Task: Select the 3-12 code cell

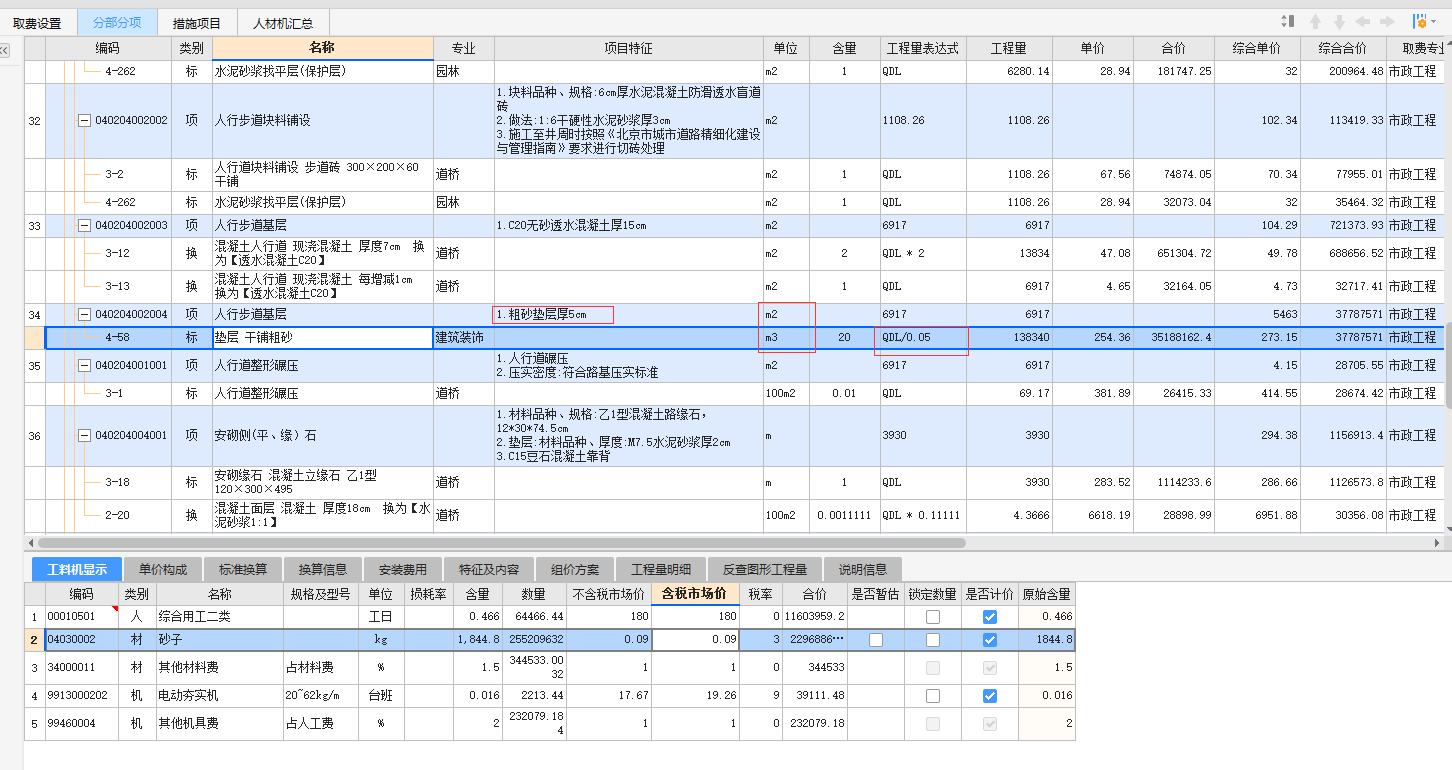Action: tap(108, 254)
